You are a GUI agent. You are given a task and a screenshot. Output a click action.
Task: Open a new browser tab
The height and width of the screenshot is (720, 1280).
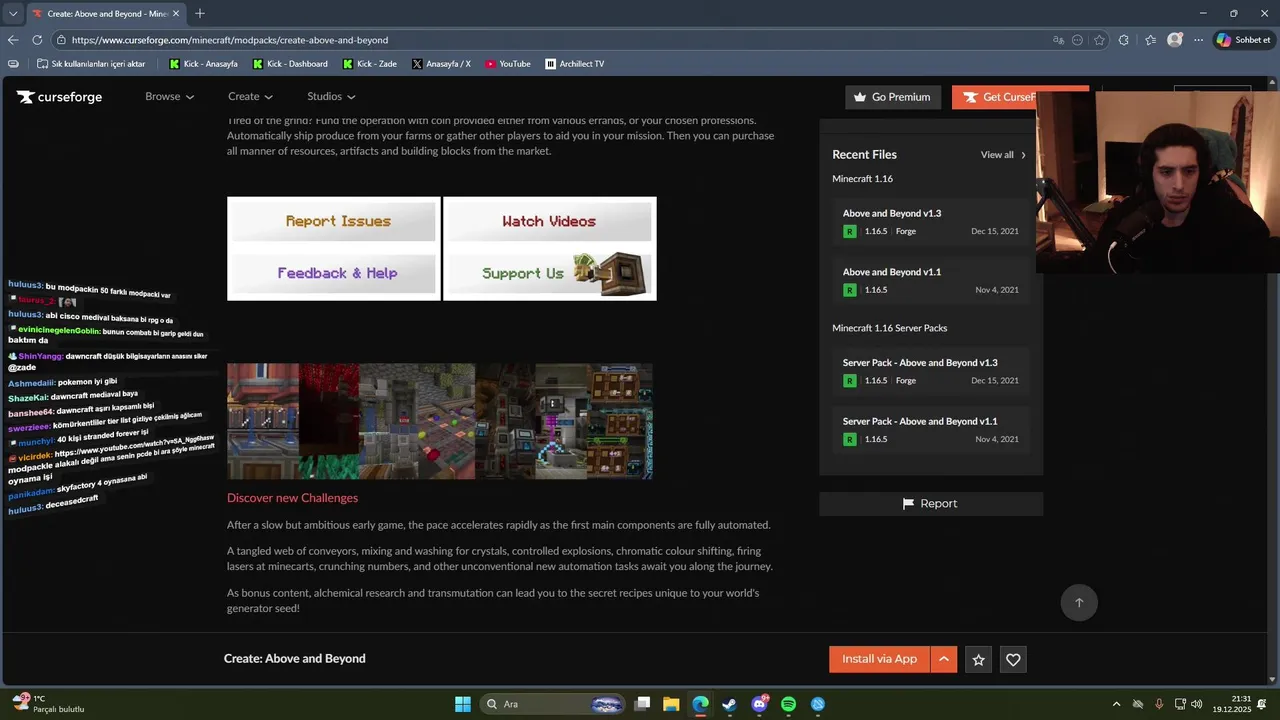(200, 13)
